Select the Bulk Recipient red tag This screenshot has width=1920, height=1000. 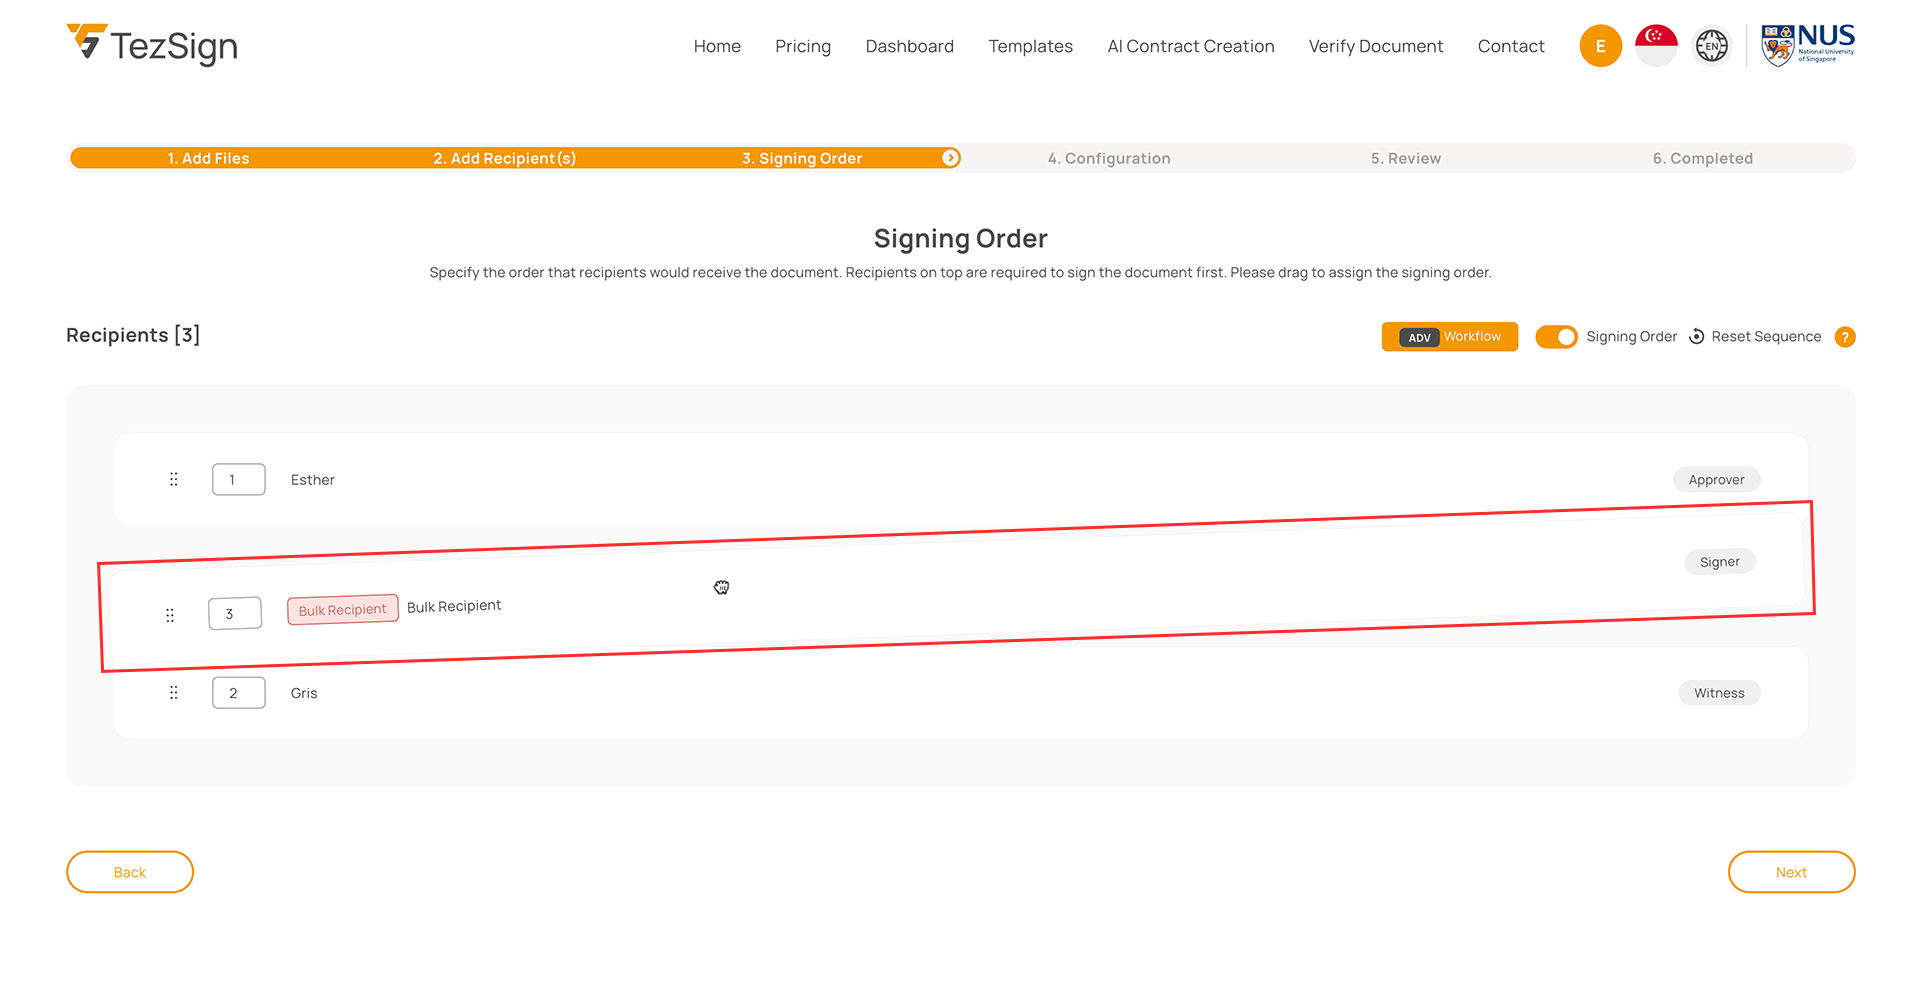pos(342,610)
